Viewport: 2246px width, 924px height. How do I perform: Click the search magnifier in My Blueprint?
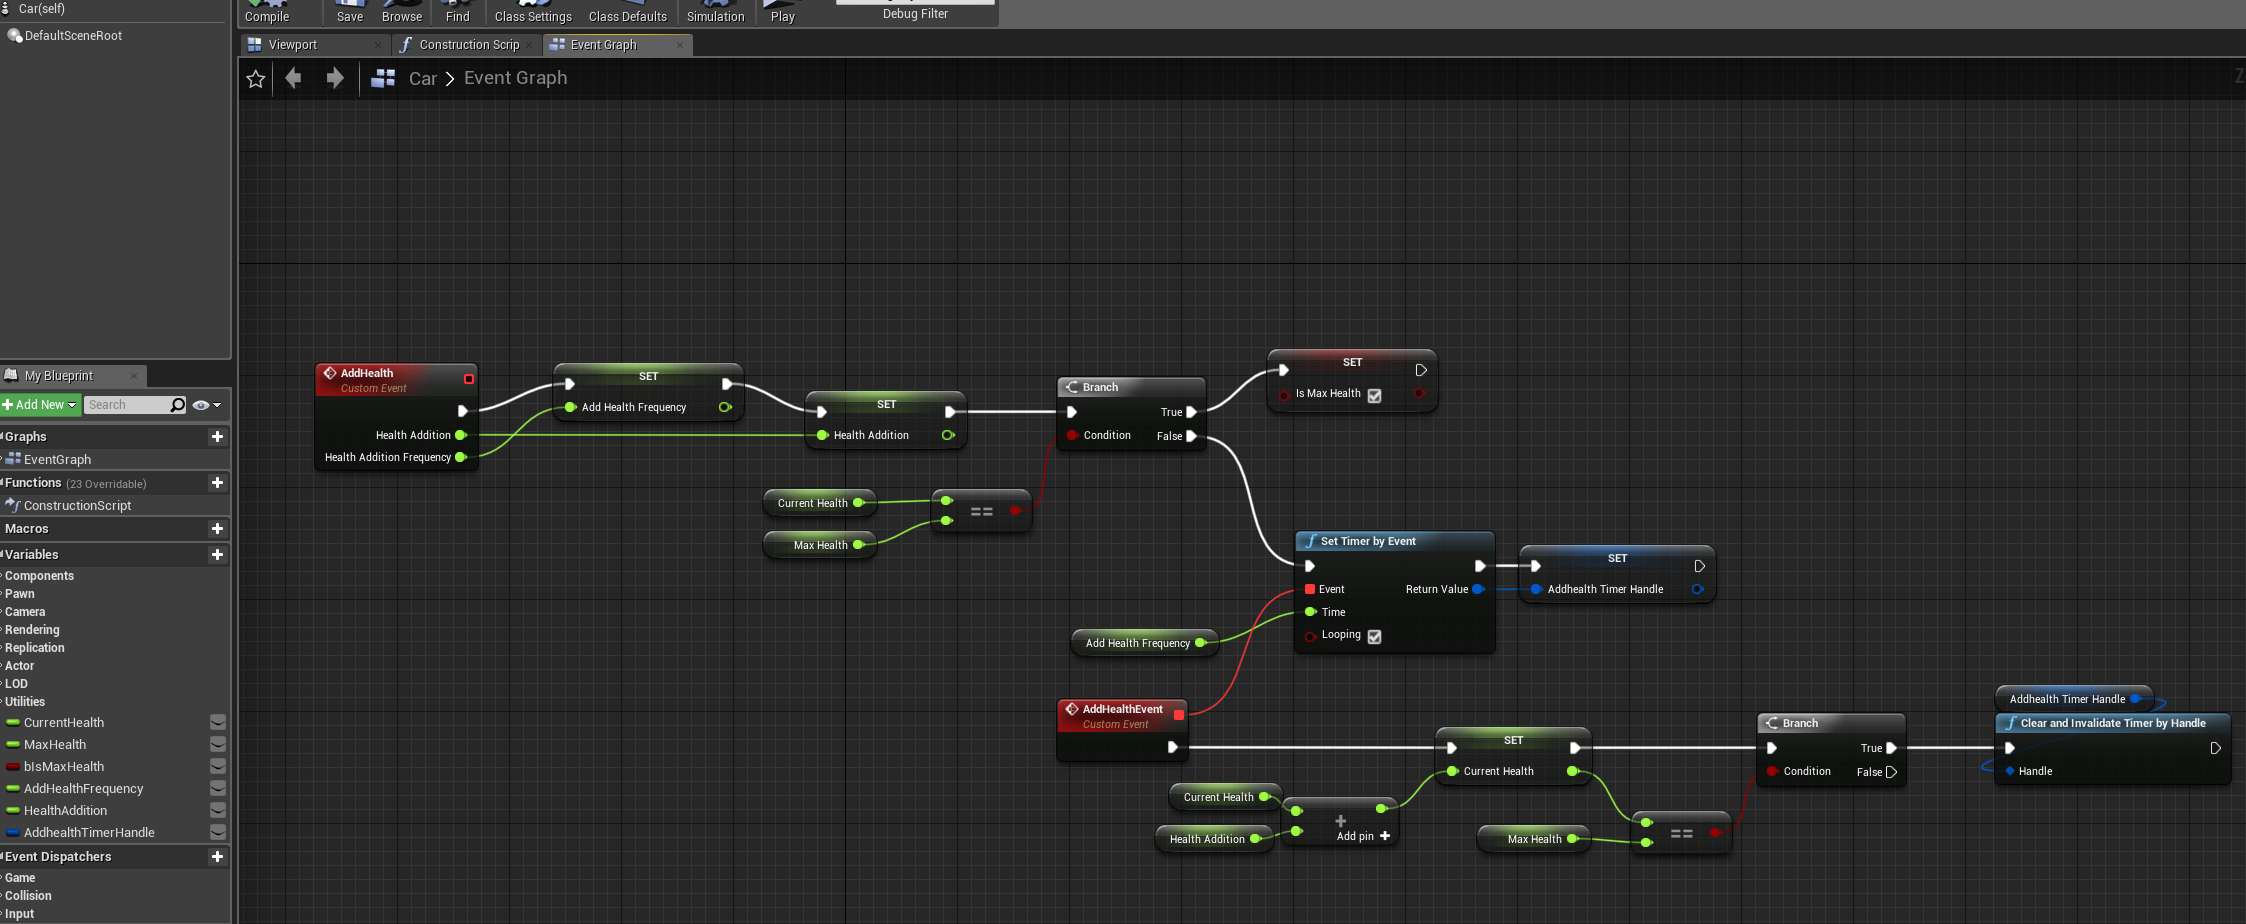[x=178, y=405]
